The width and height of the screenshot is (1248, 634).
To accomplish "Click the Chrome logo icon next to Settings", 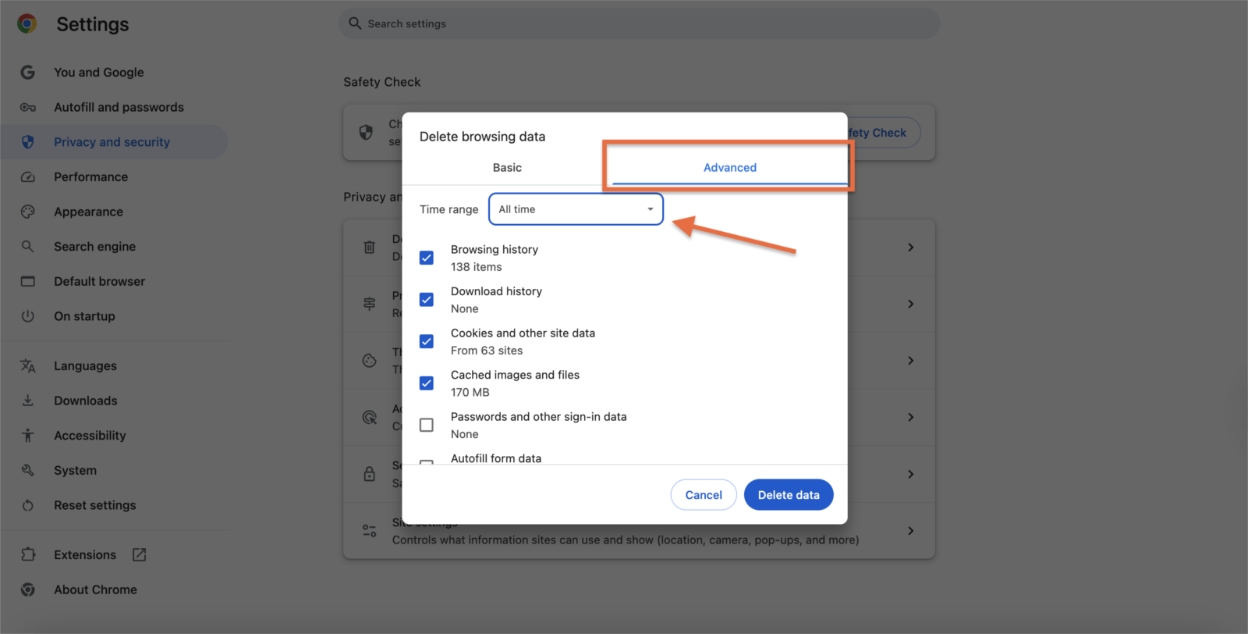I will tap(27, 24).
